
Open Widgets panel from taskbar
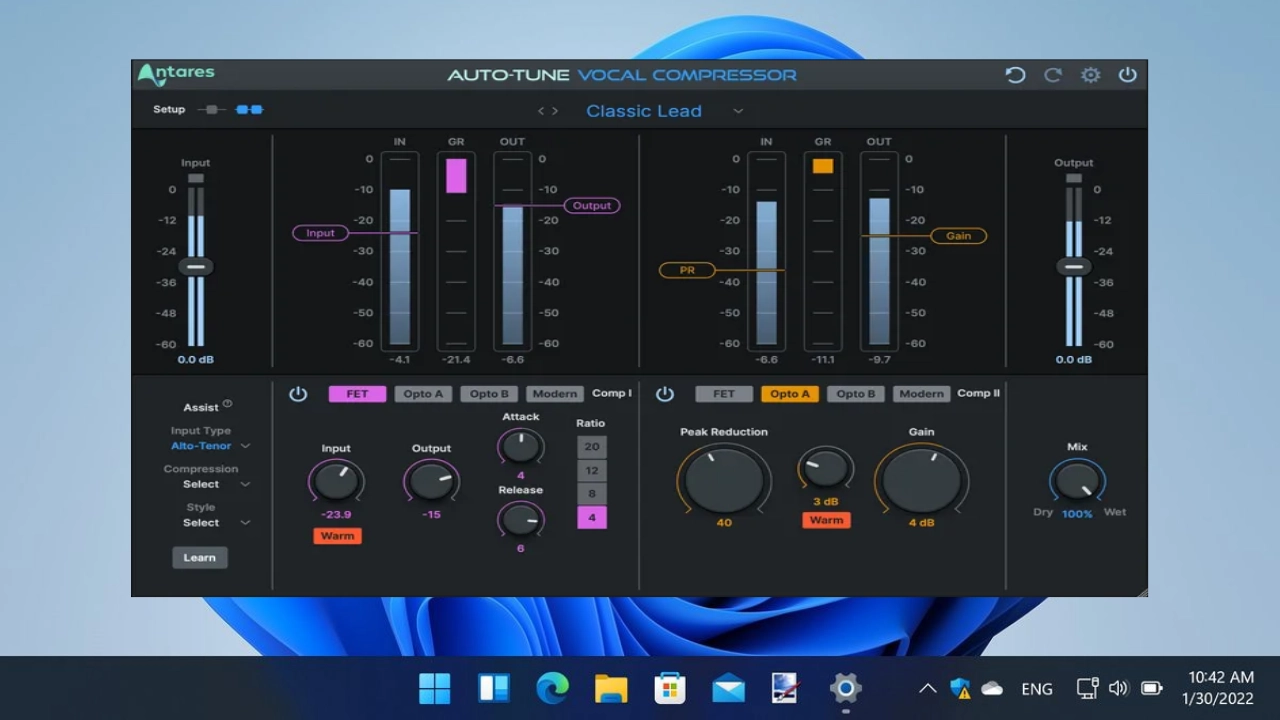coord(493,688)
